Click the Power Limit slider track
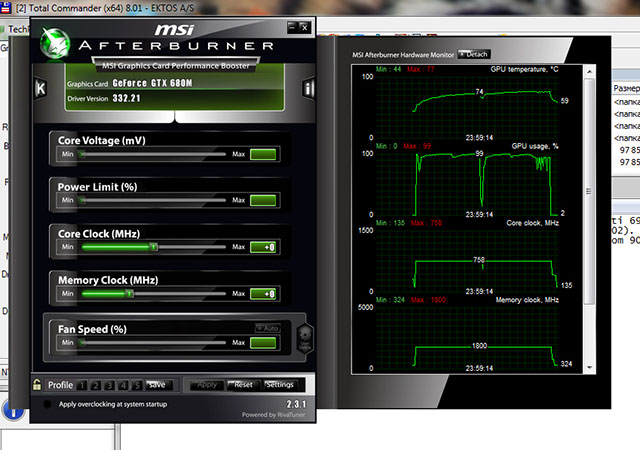 [153, 200]
